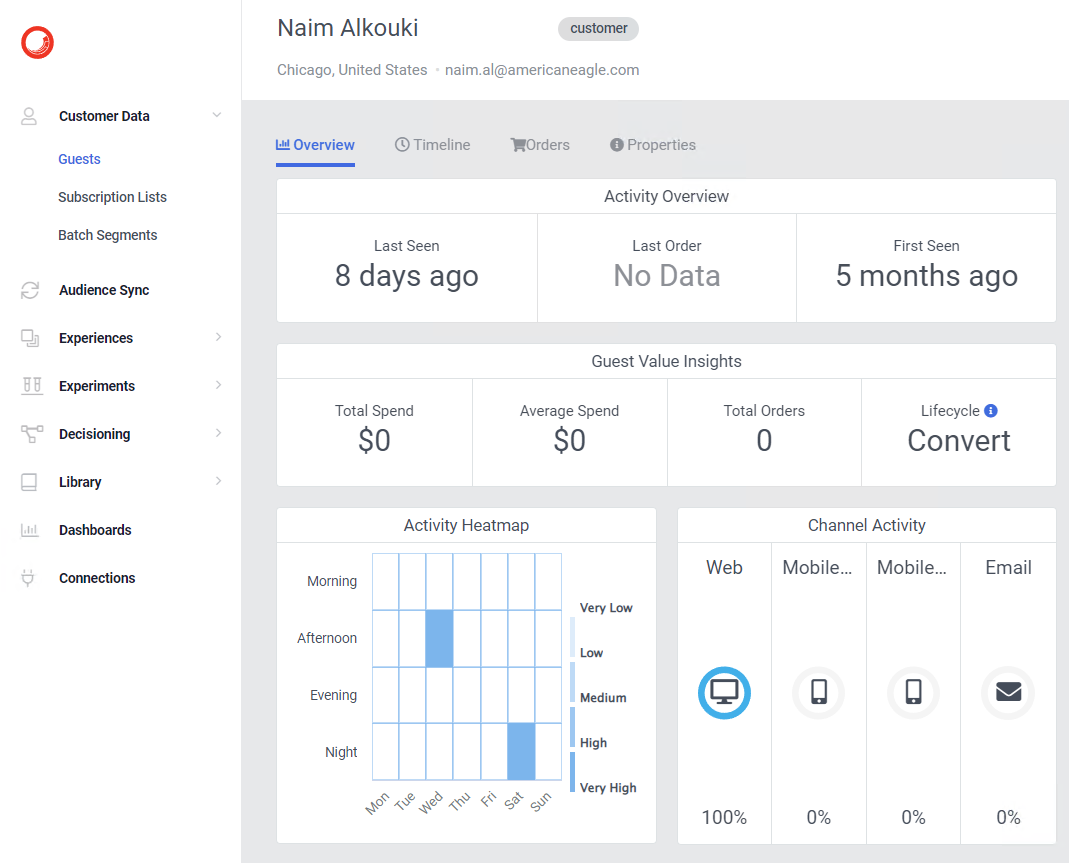Open the Dashboards menu item

coord(95,530)
